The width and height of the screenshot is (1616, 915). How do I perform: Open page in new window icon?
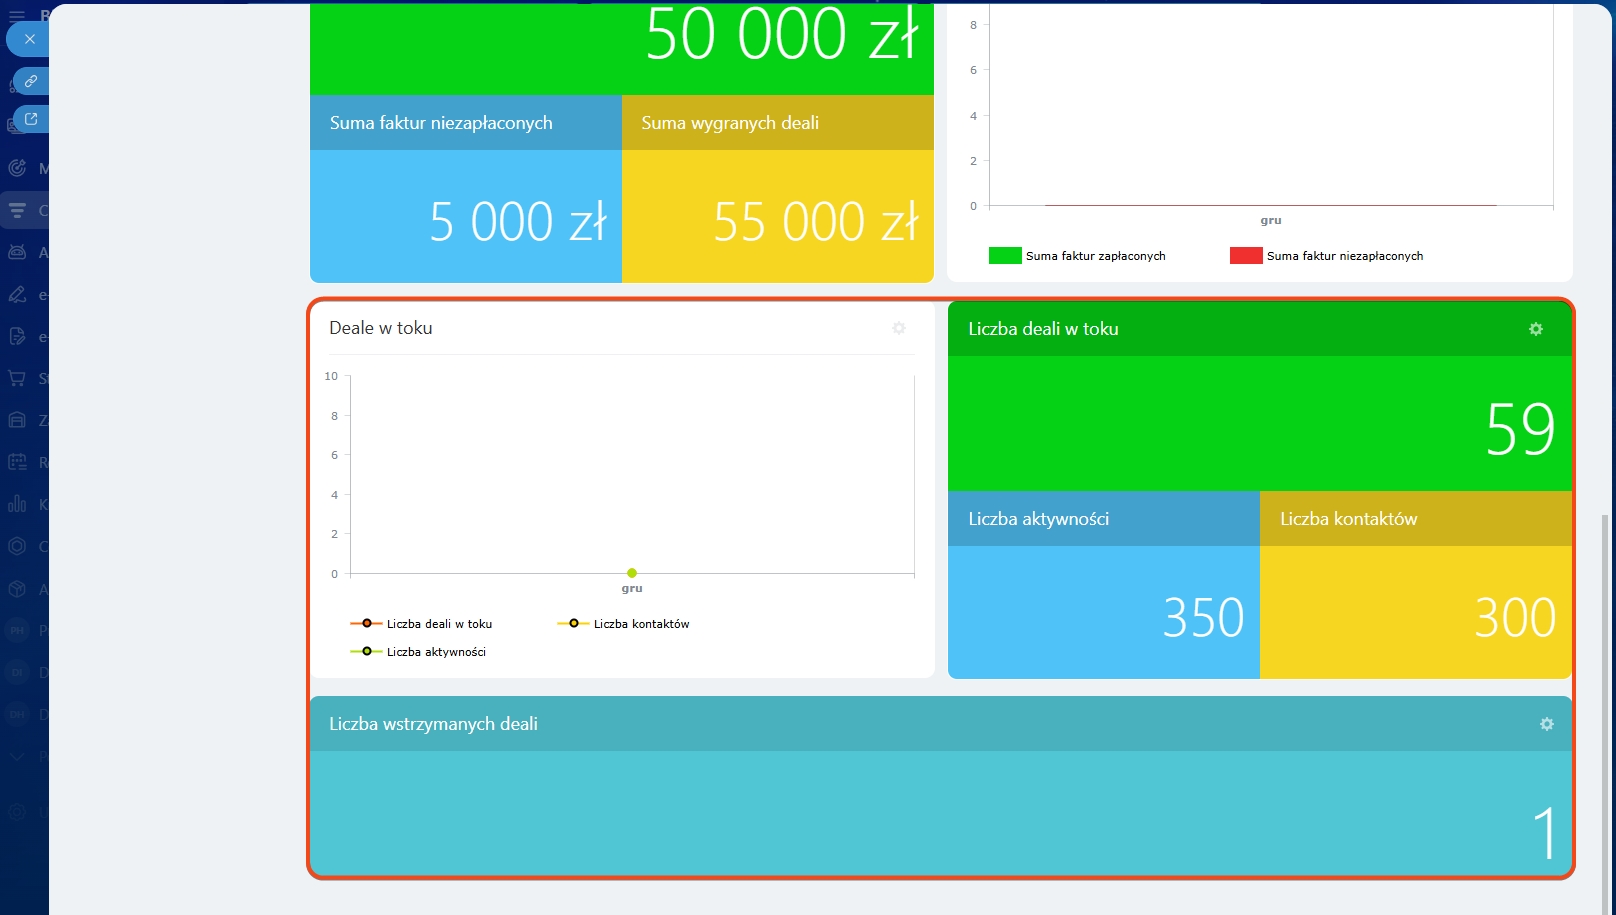click(x=31, y=119)
